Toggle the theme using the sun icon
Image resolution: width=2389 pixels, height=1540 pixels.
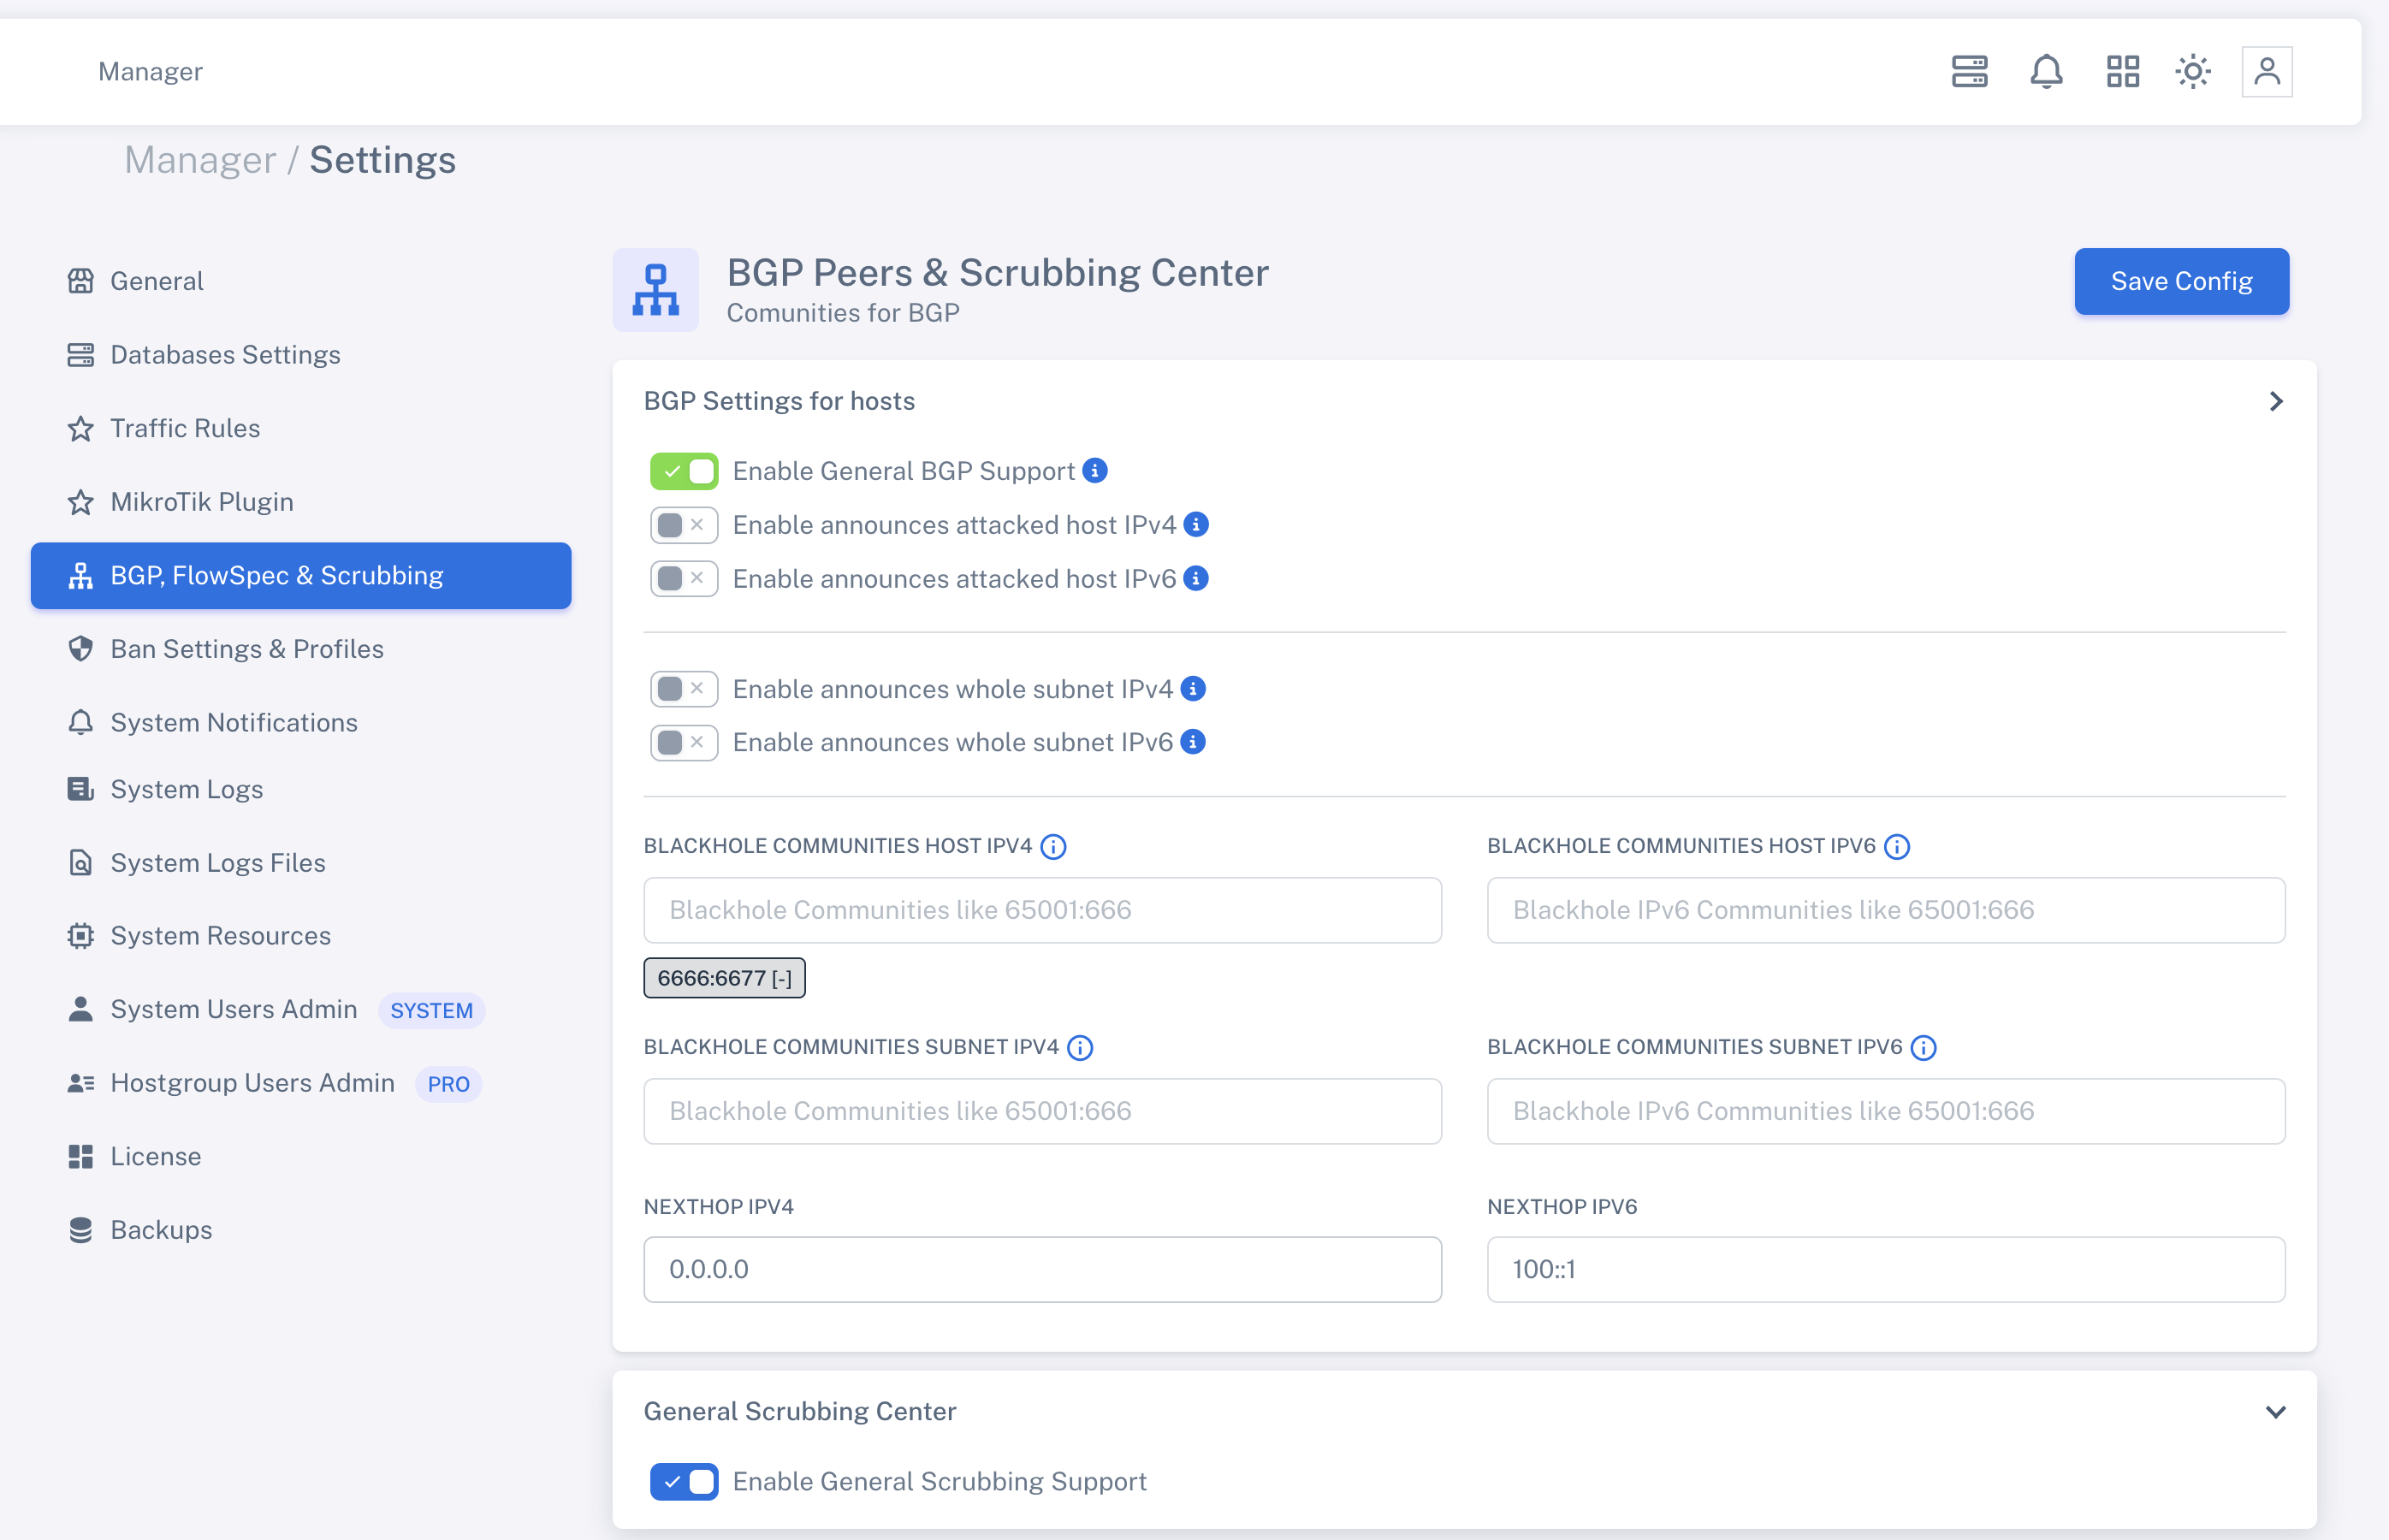(2193, 71)
